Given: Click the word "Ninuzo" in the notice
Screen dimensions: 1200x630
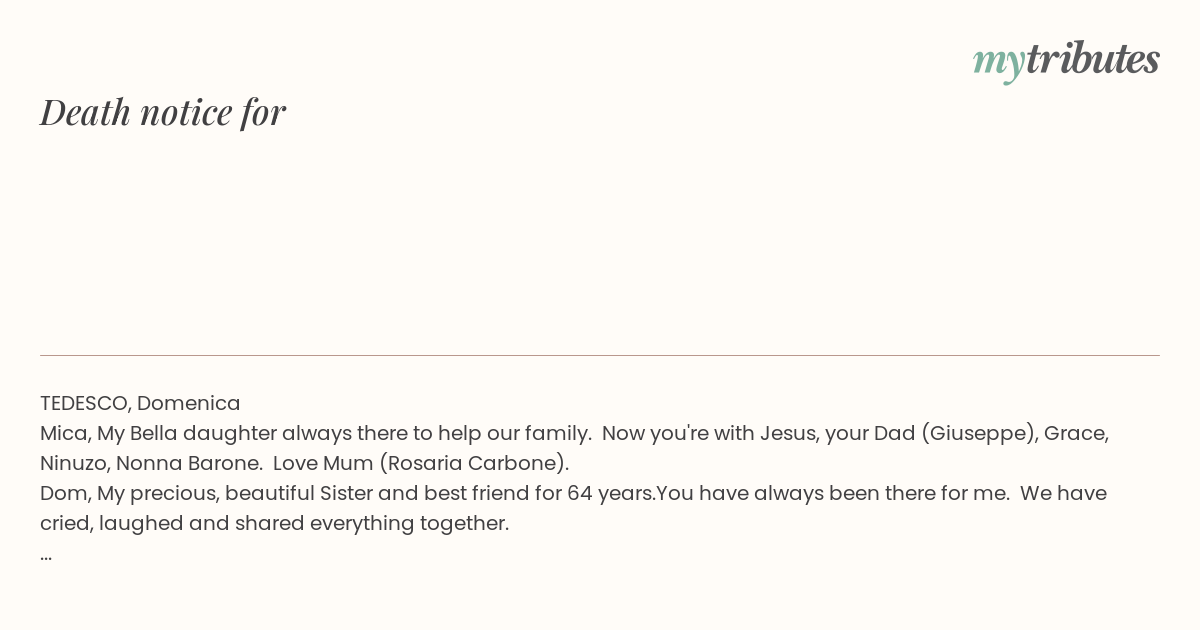Looking at the screenshot, I should (75, 463).
